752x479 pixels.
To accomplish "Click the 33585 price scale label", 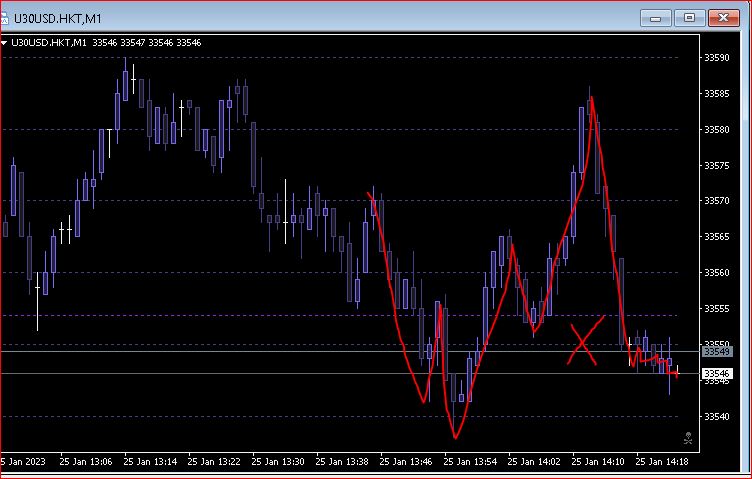I will click(x=717, y=93).
